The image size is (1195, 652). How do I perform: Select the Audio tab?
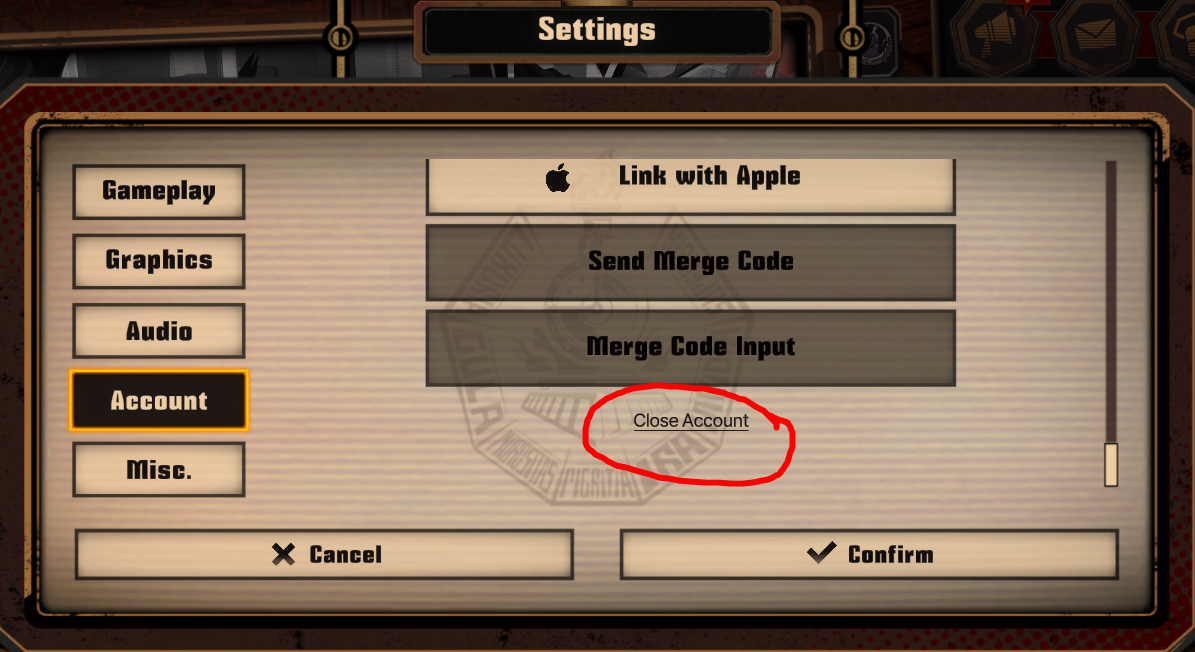coord(159,331)
